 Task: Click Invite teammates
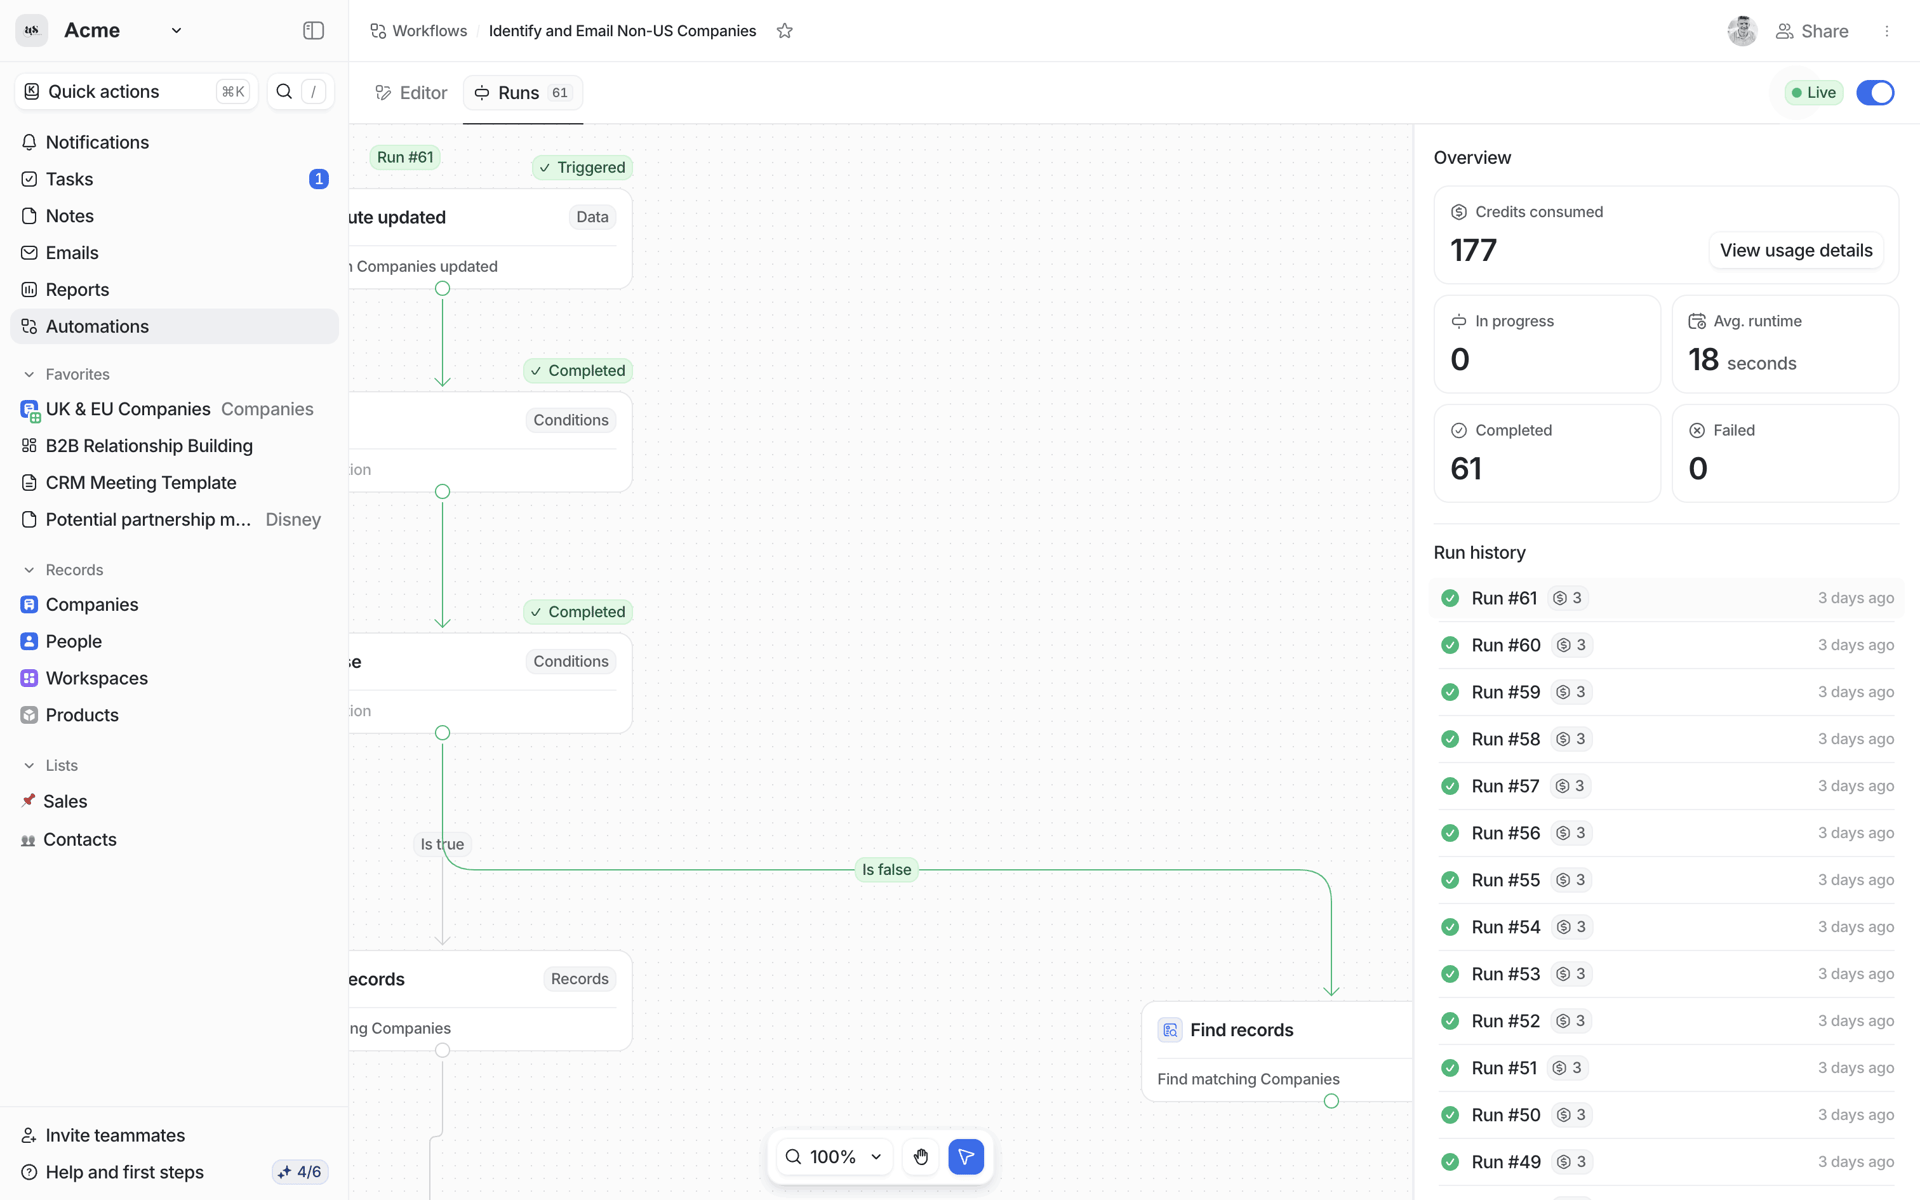point(103,1135)
